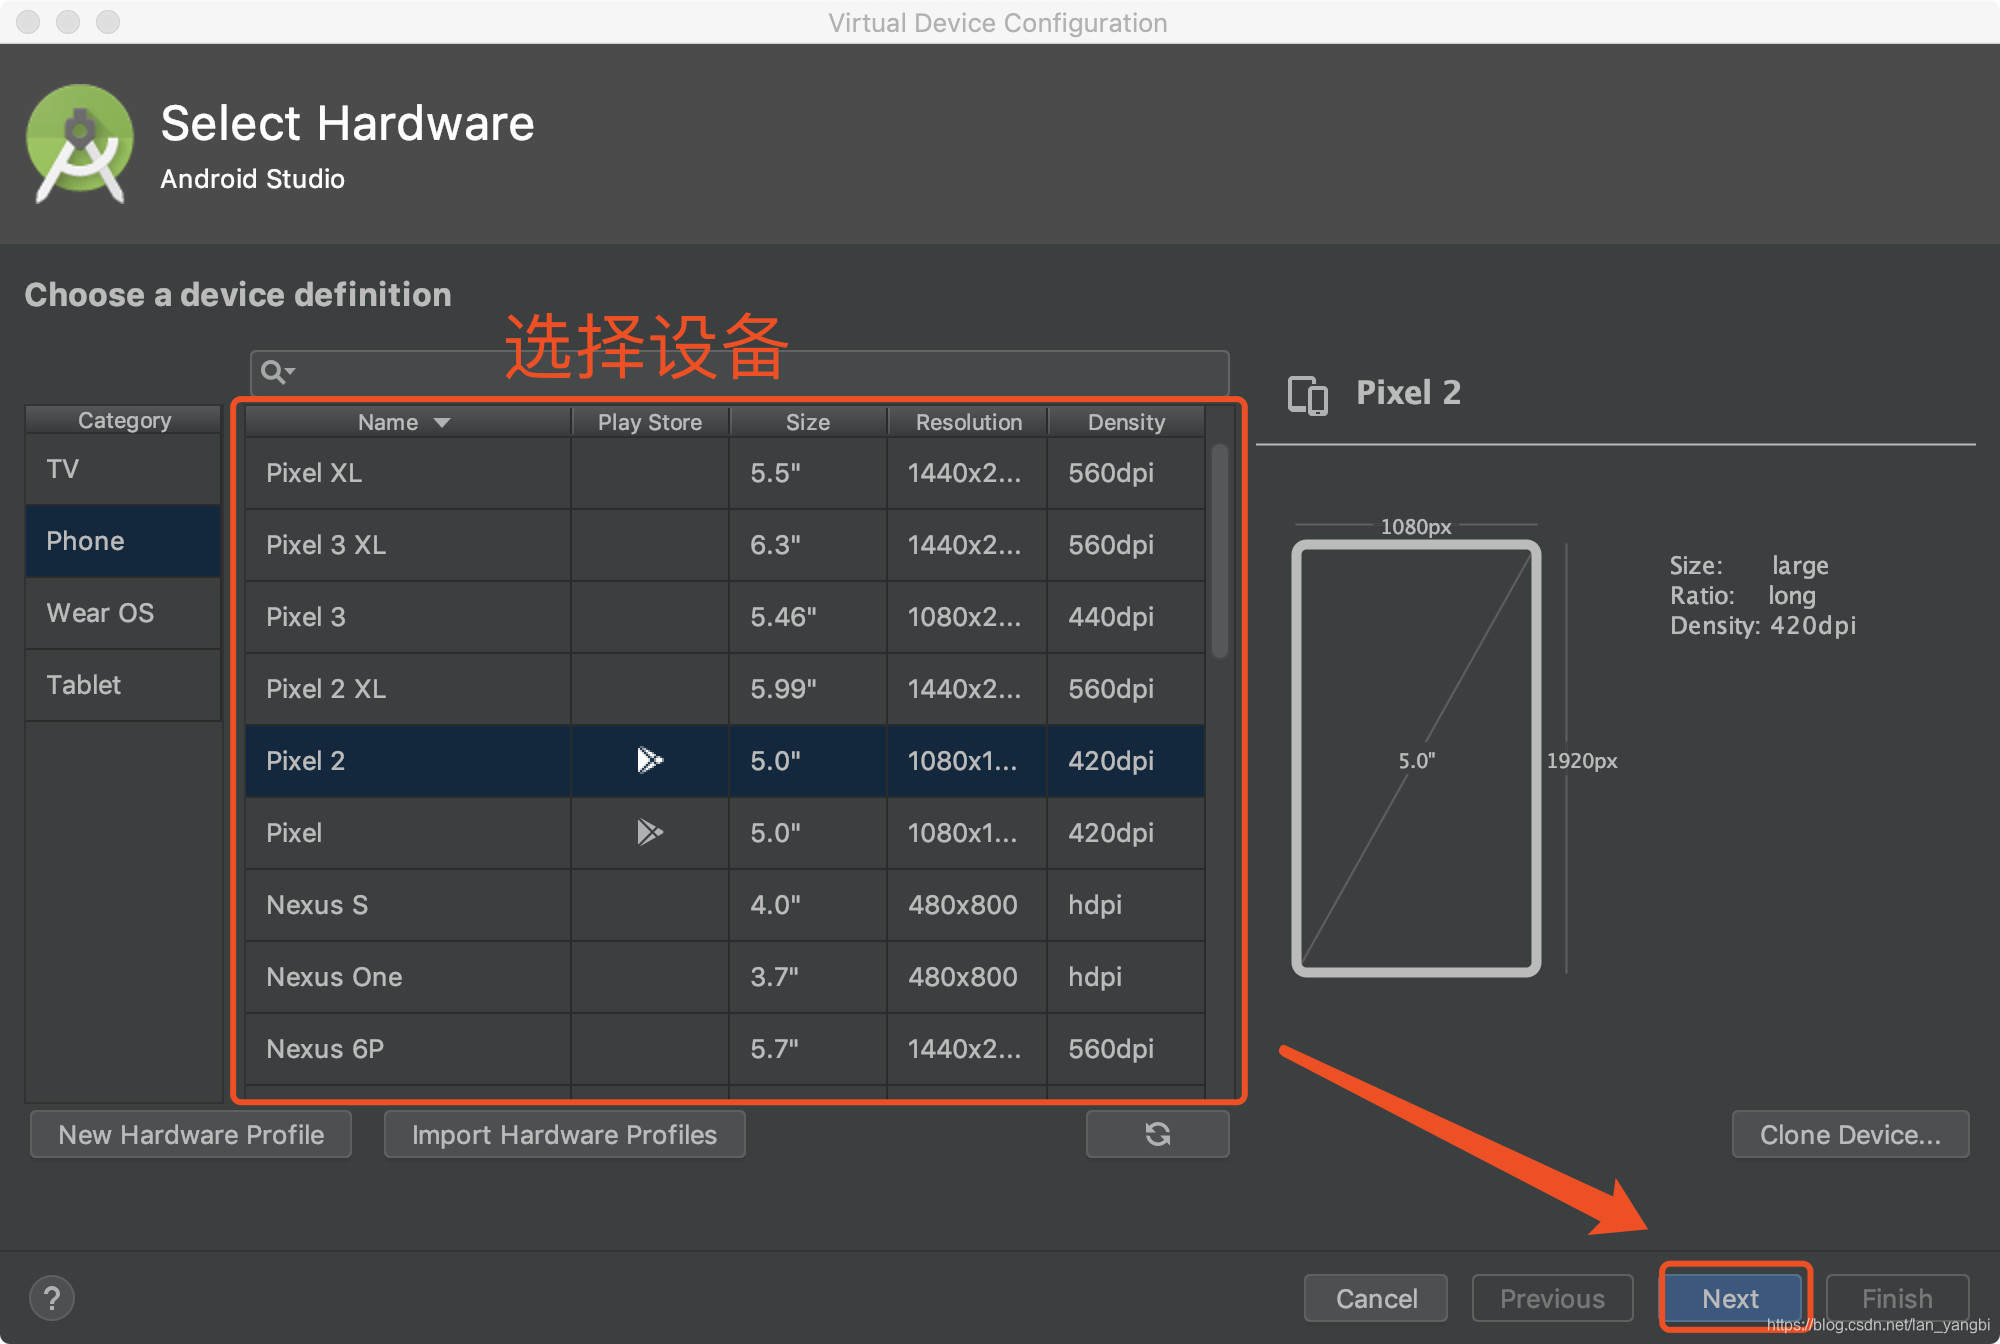The height and width of the screenshot is (1344, 2000).
Task: Click the Clone Device button
Action: pyautogui.click(x=1850, y=1134)
